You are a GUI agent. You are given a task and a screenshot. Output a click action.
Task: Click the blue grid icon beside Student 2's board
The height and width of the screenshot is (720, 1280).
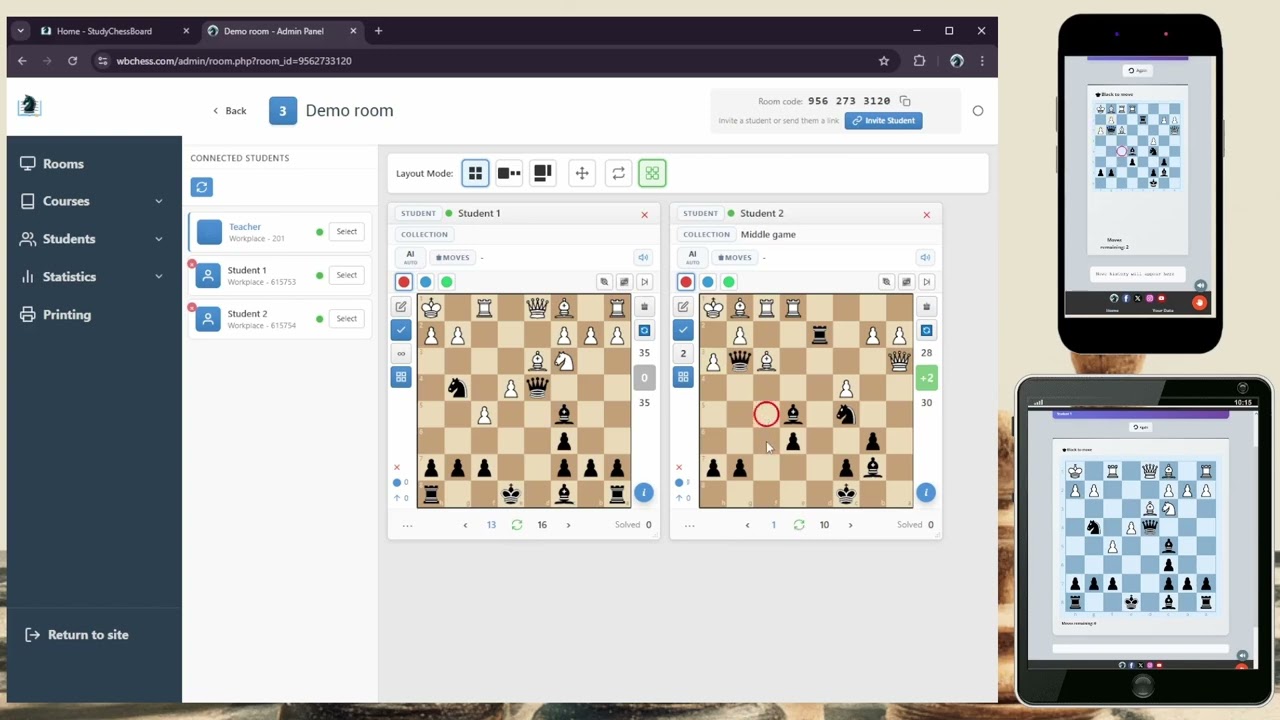[x=683, y=377]
